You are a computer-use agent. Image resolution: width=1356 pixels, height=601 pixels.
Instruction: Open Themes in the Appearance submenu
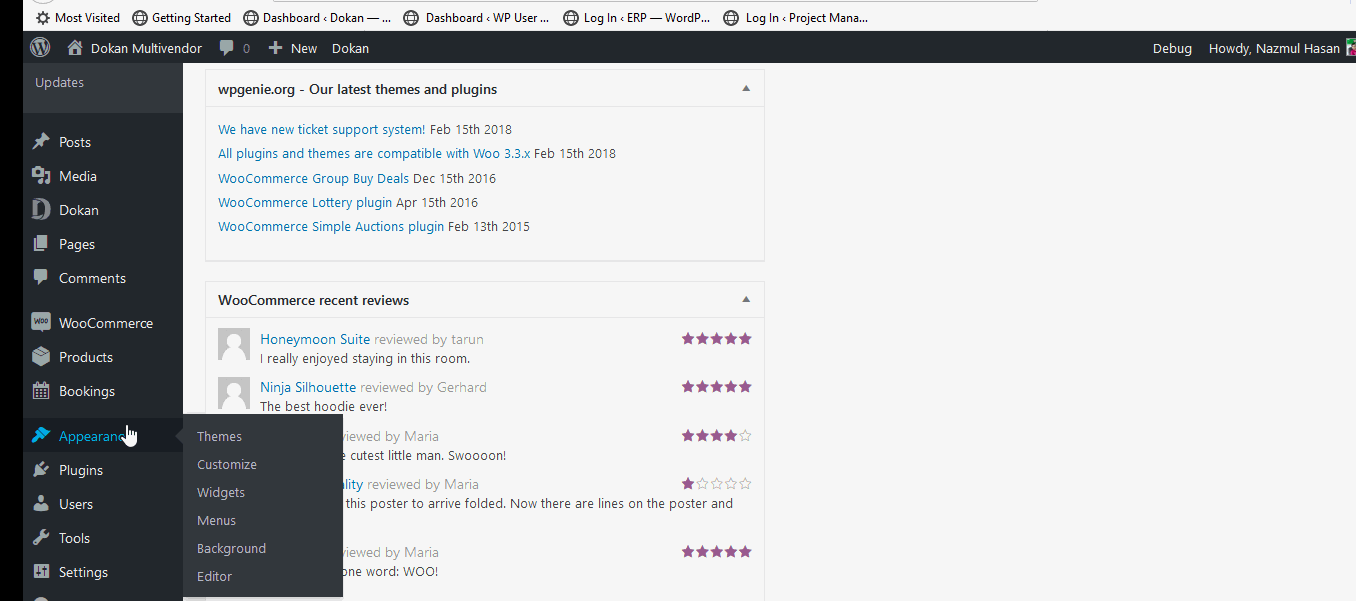click(220, 436)
